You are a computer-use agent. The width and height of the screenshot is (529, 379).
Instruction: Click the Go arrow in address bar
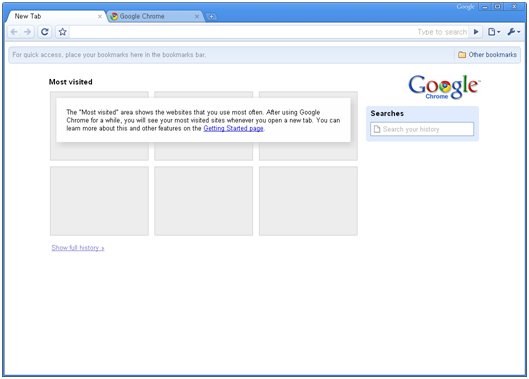coord(476,32)
